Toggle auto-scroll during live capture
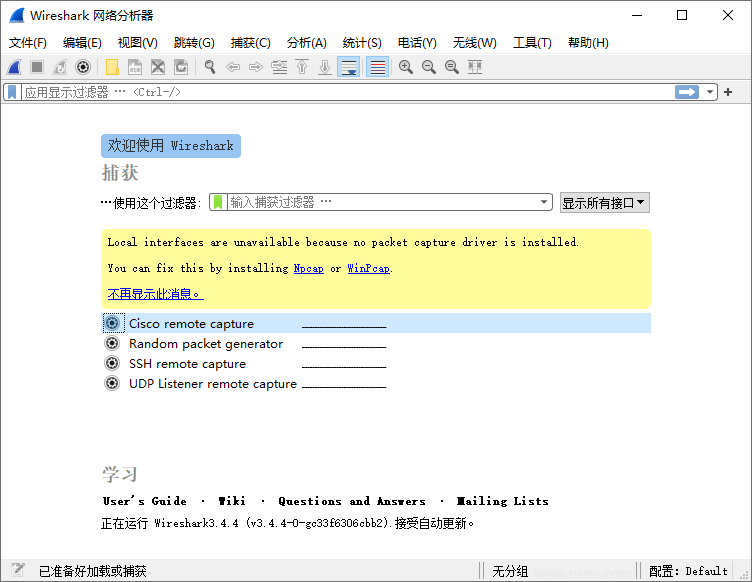The width and height of the screenshot is (752, 582). [349, 67]
